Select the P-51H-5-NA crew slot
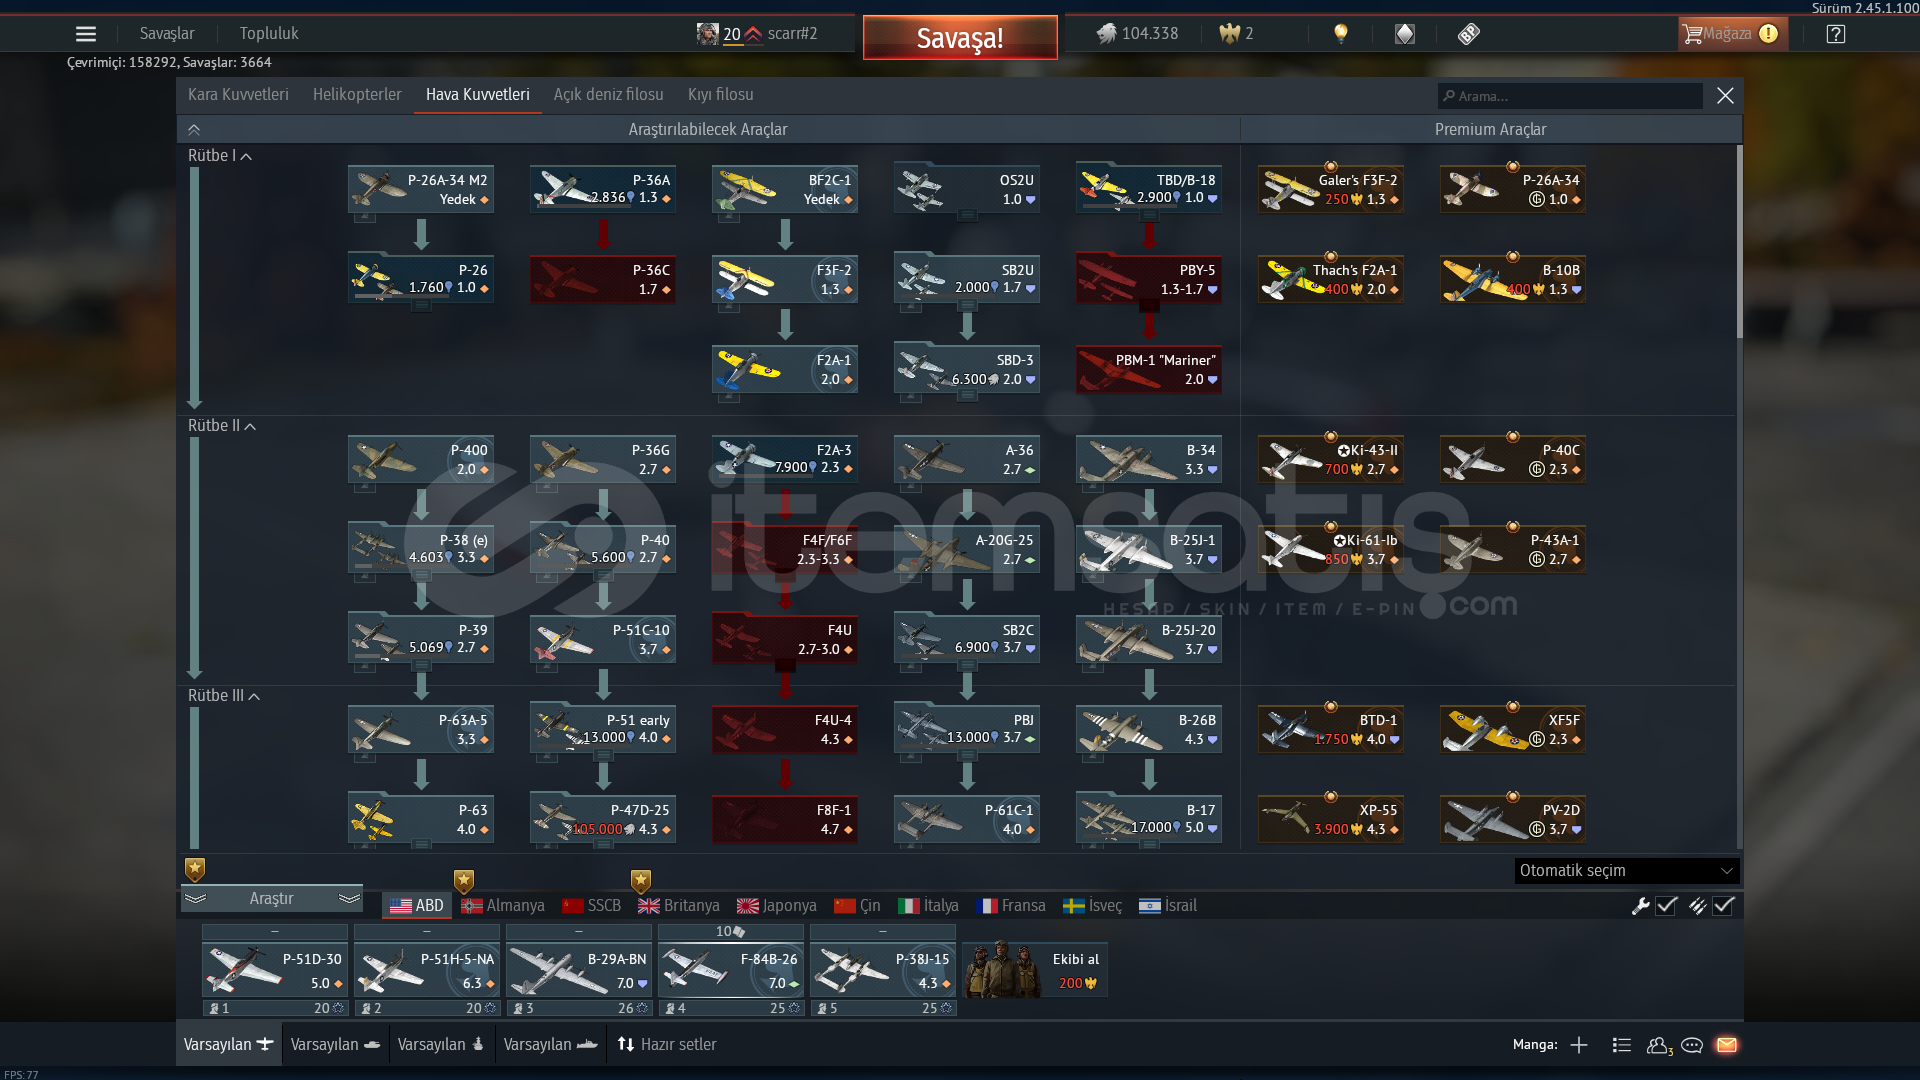Viewport: 1920px width, 1080px height. coord(427,970)
